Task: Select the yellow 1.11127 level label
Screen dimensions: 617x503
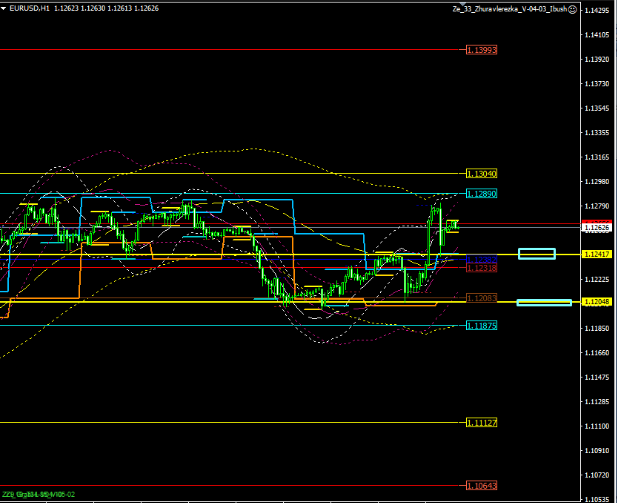Action: point(482,423)
